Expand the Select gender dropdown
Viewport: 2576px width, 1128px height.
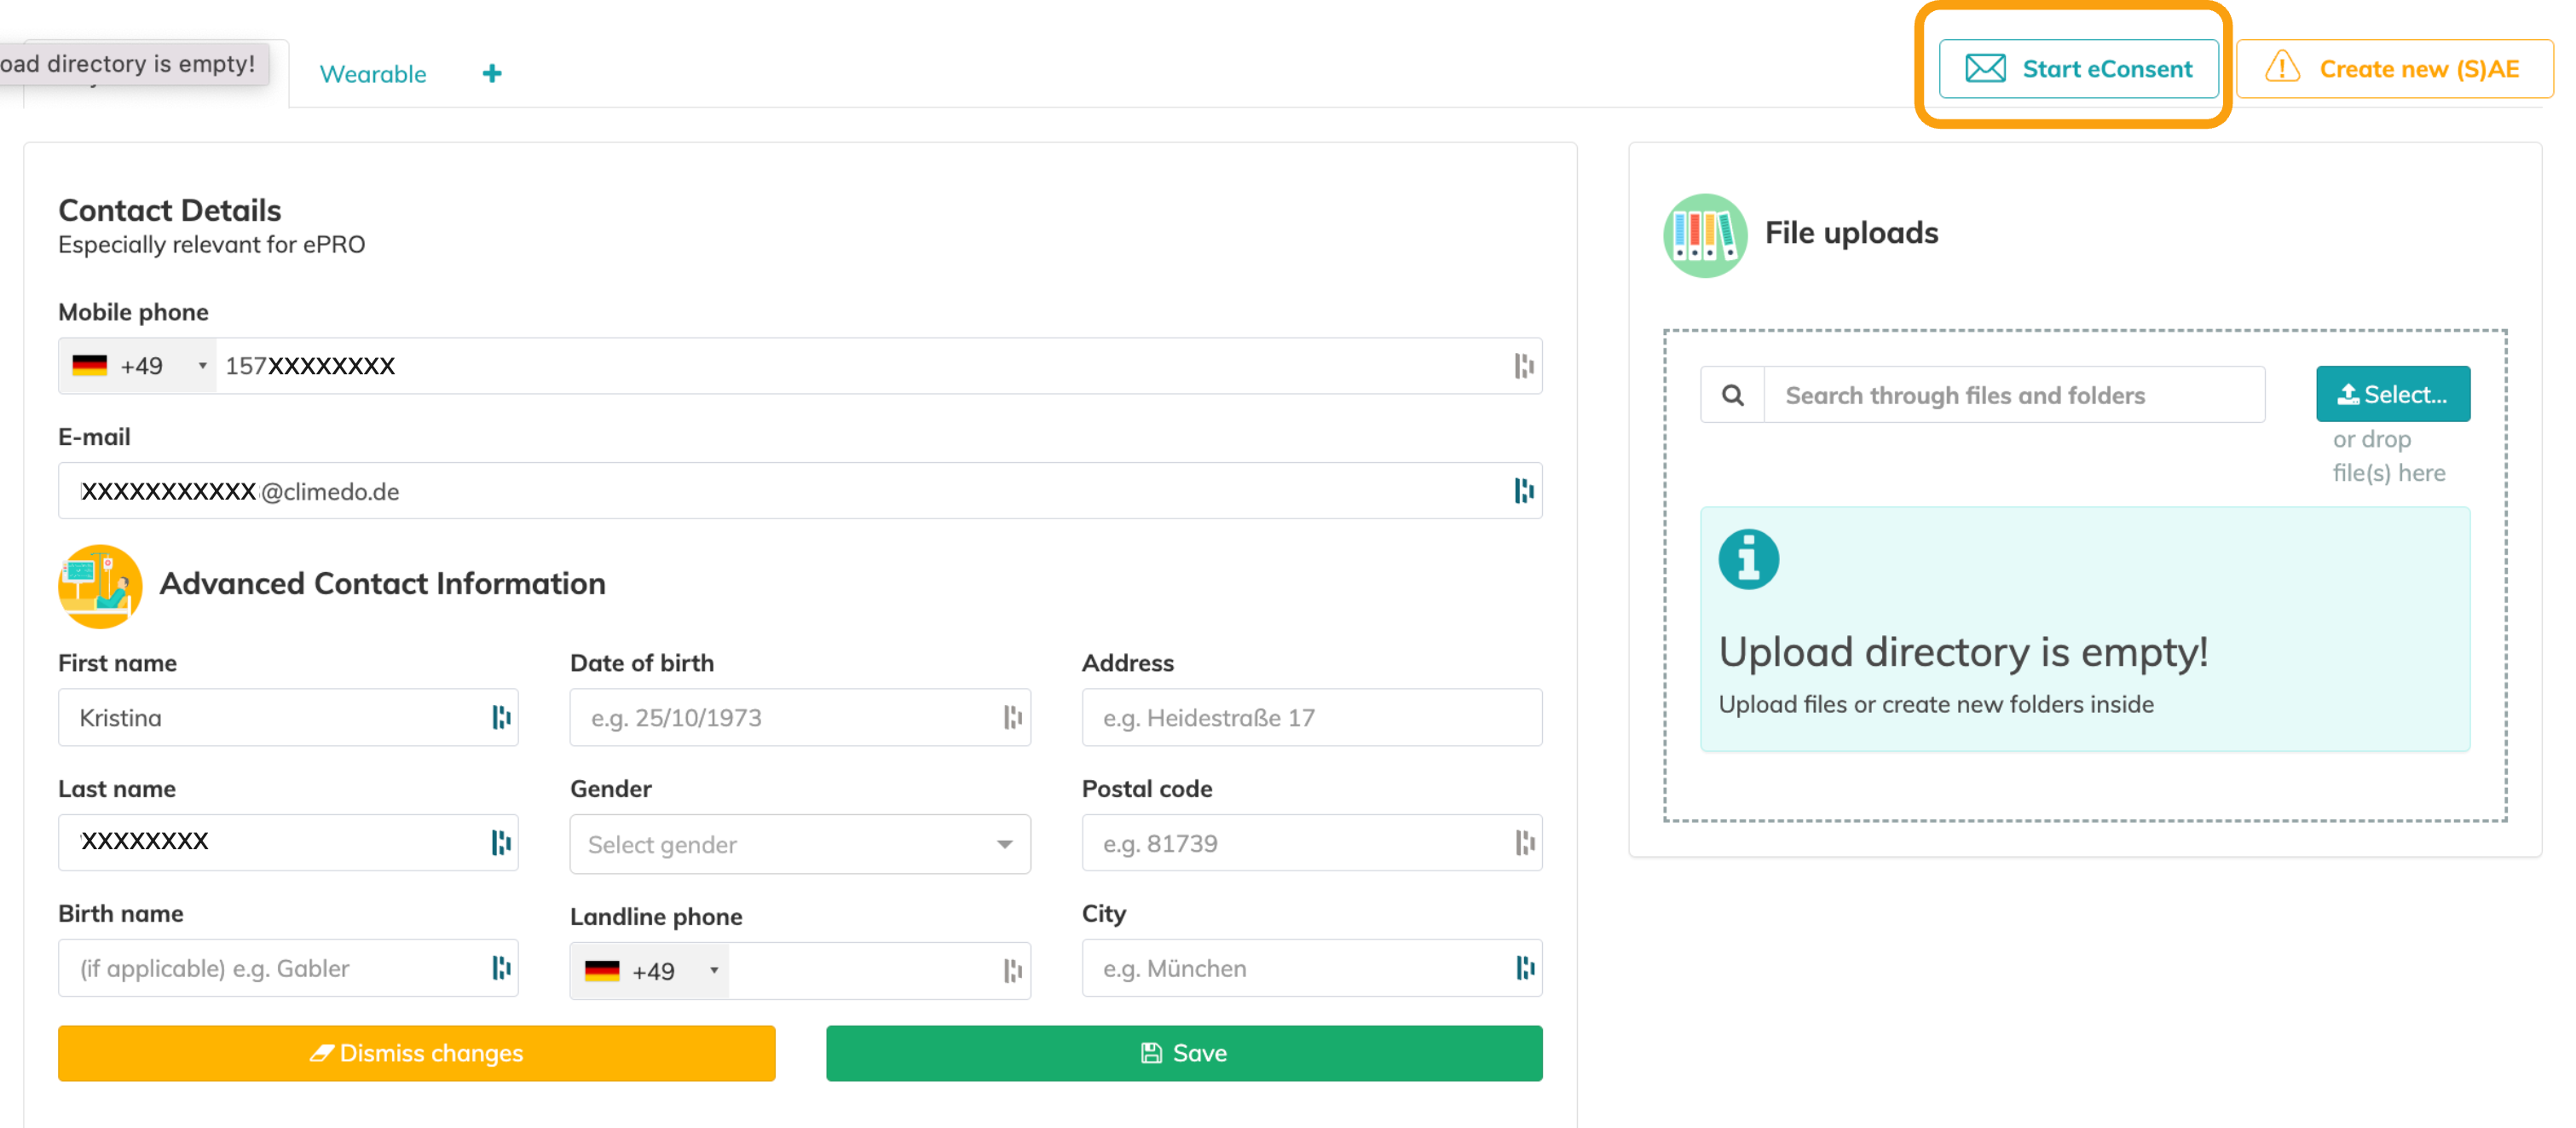(800, 844)
